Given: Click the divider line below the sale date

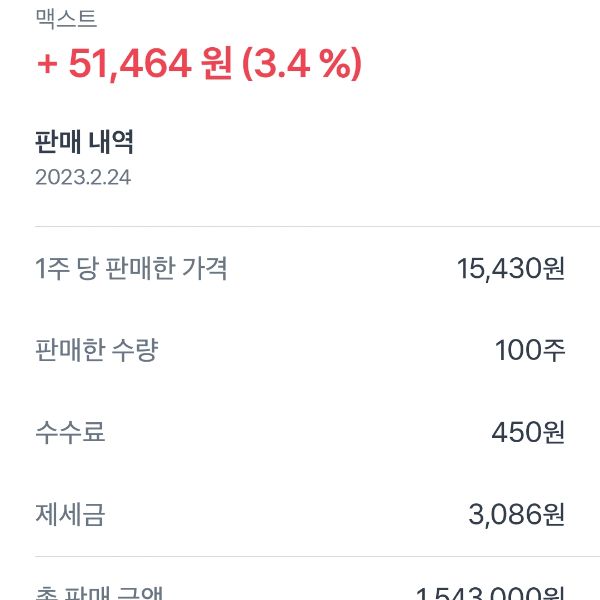Looking at the screenshot, I should [300, 226].
